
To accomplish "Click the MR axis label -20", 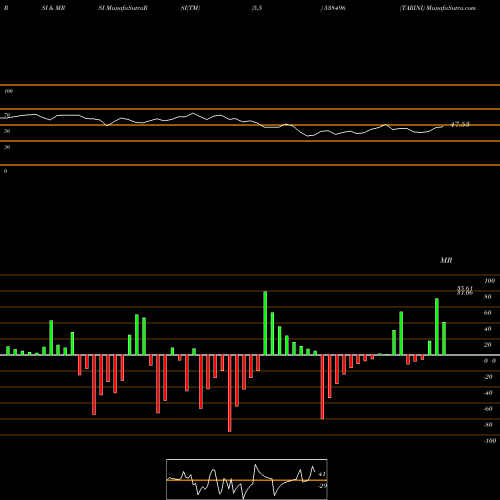I will coord(488,377).
